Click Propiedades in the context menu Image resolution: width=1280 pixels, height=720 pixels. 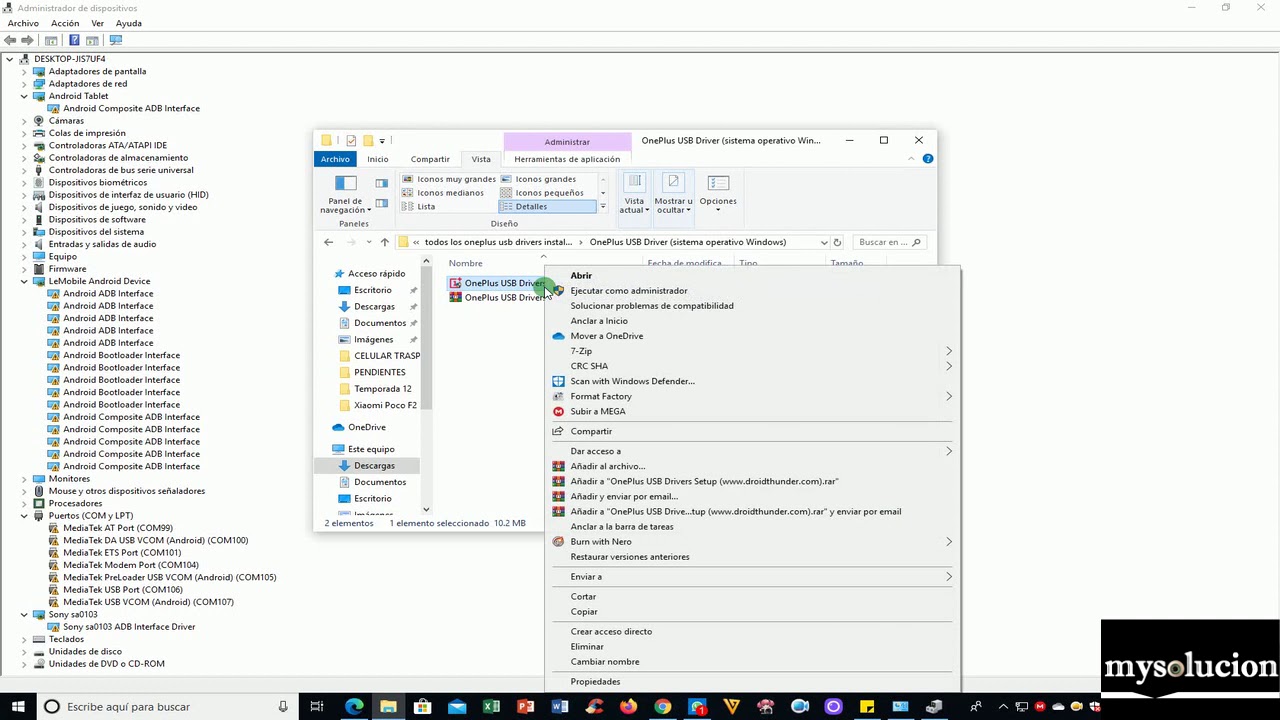[x=595, y=682]
